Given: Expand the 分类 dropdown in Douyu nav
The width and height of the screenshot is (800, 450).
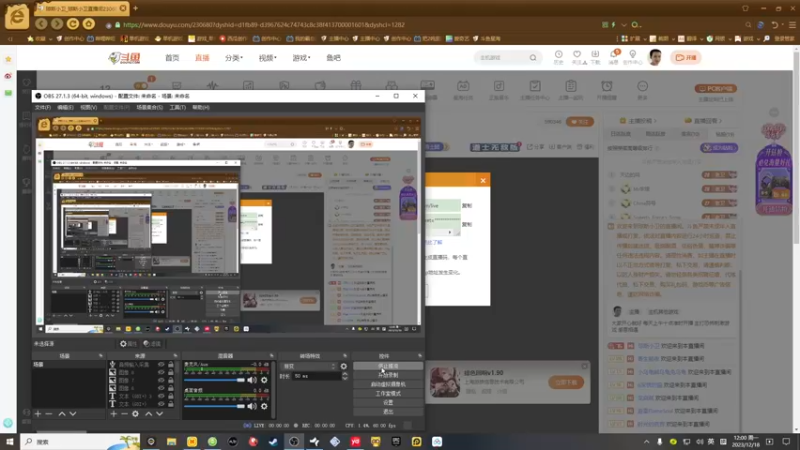Looking at the screenshot, I should pyautogui.click(x=234, y=58).
